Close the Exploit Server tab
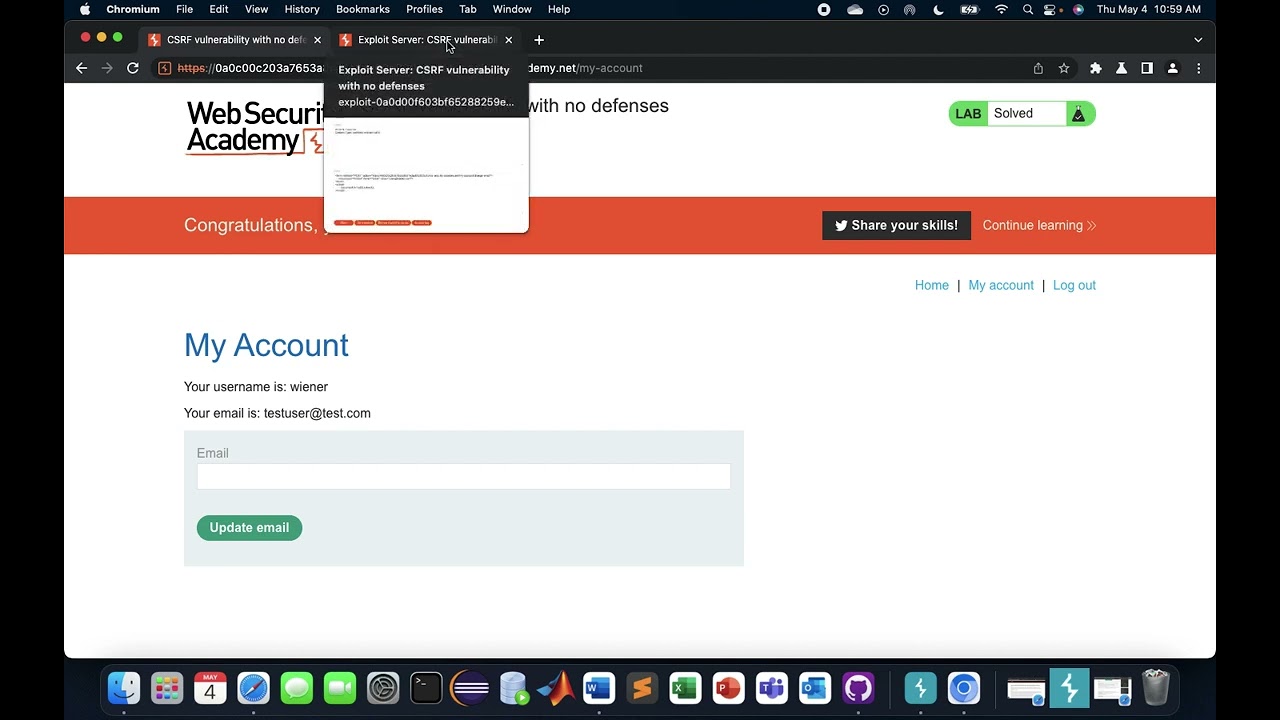 tap(508, 40)
